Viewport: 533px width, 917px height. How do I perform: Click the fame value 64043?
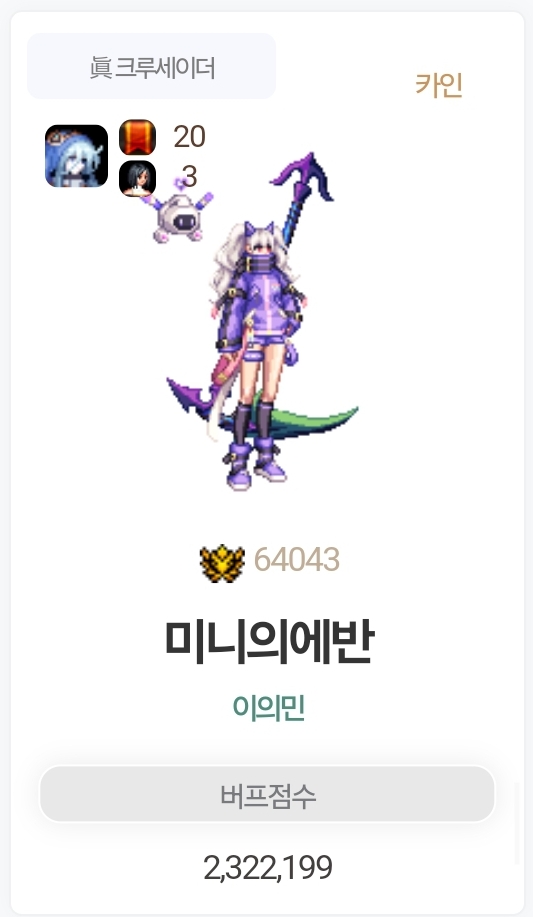pos(297,560)
